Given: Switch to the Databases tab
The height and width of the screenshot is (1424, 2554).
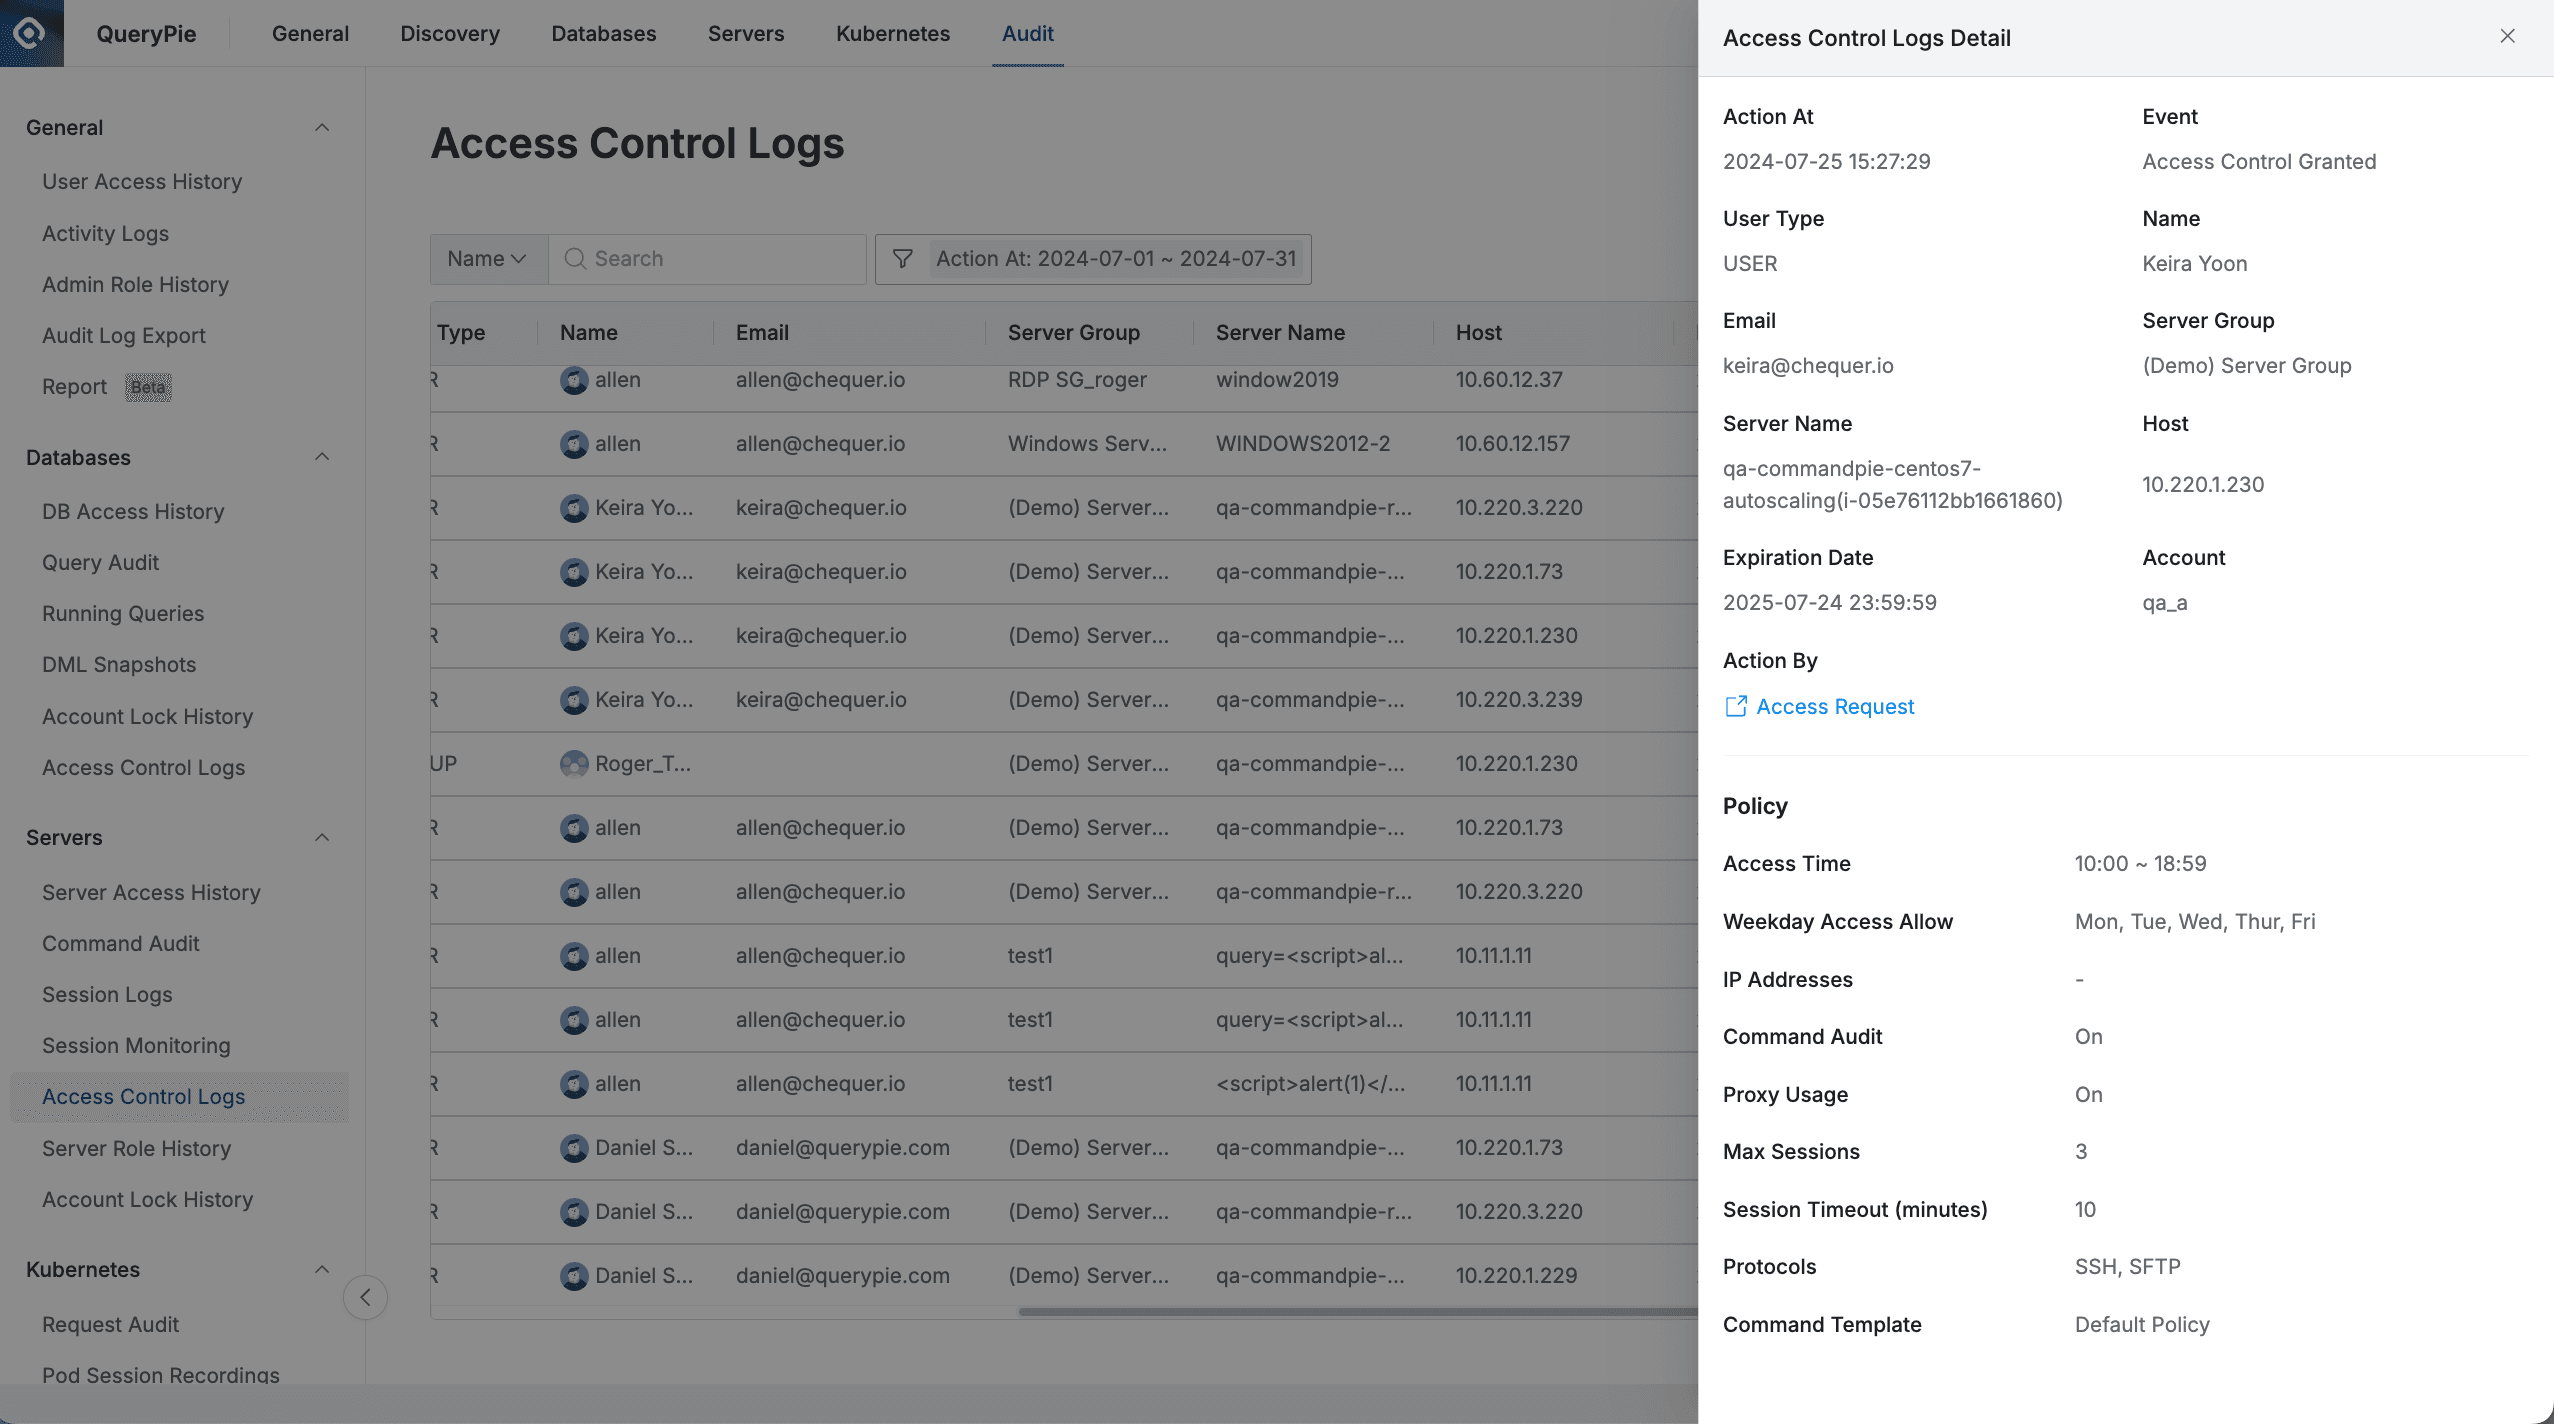Looking at the screenshot, I should point(603,33).
